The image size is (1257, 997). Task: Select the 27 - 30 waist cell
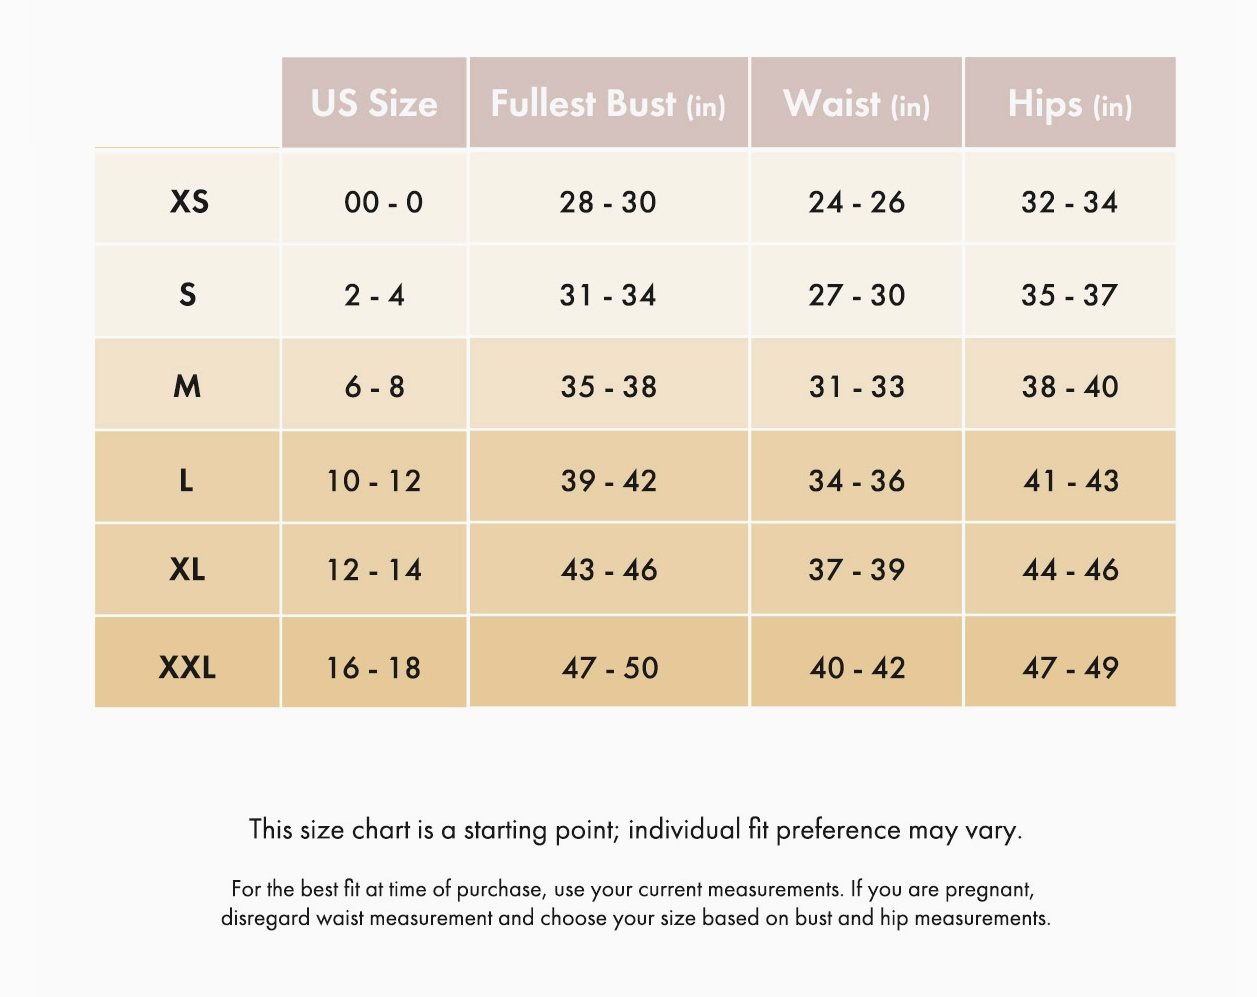(856, 295)
